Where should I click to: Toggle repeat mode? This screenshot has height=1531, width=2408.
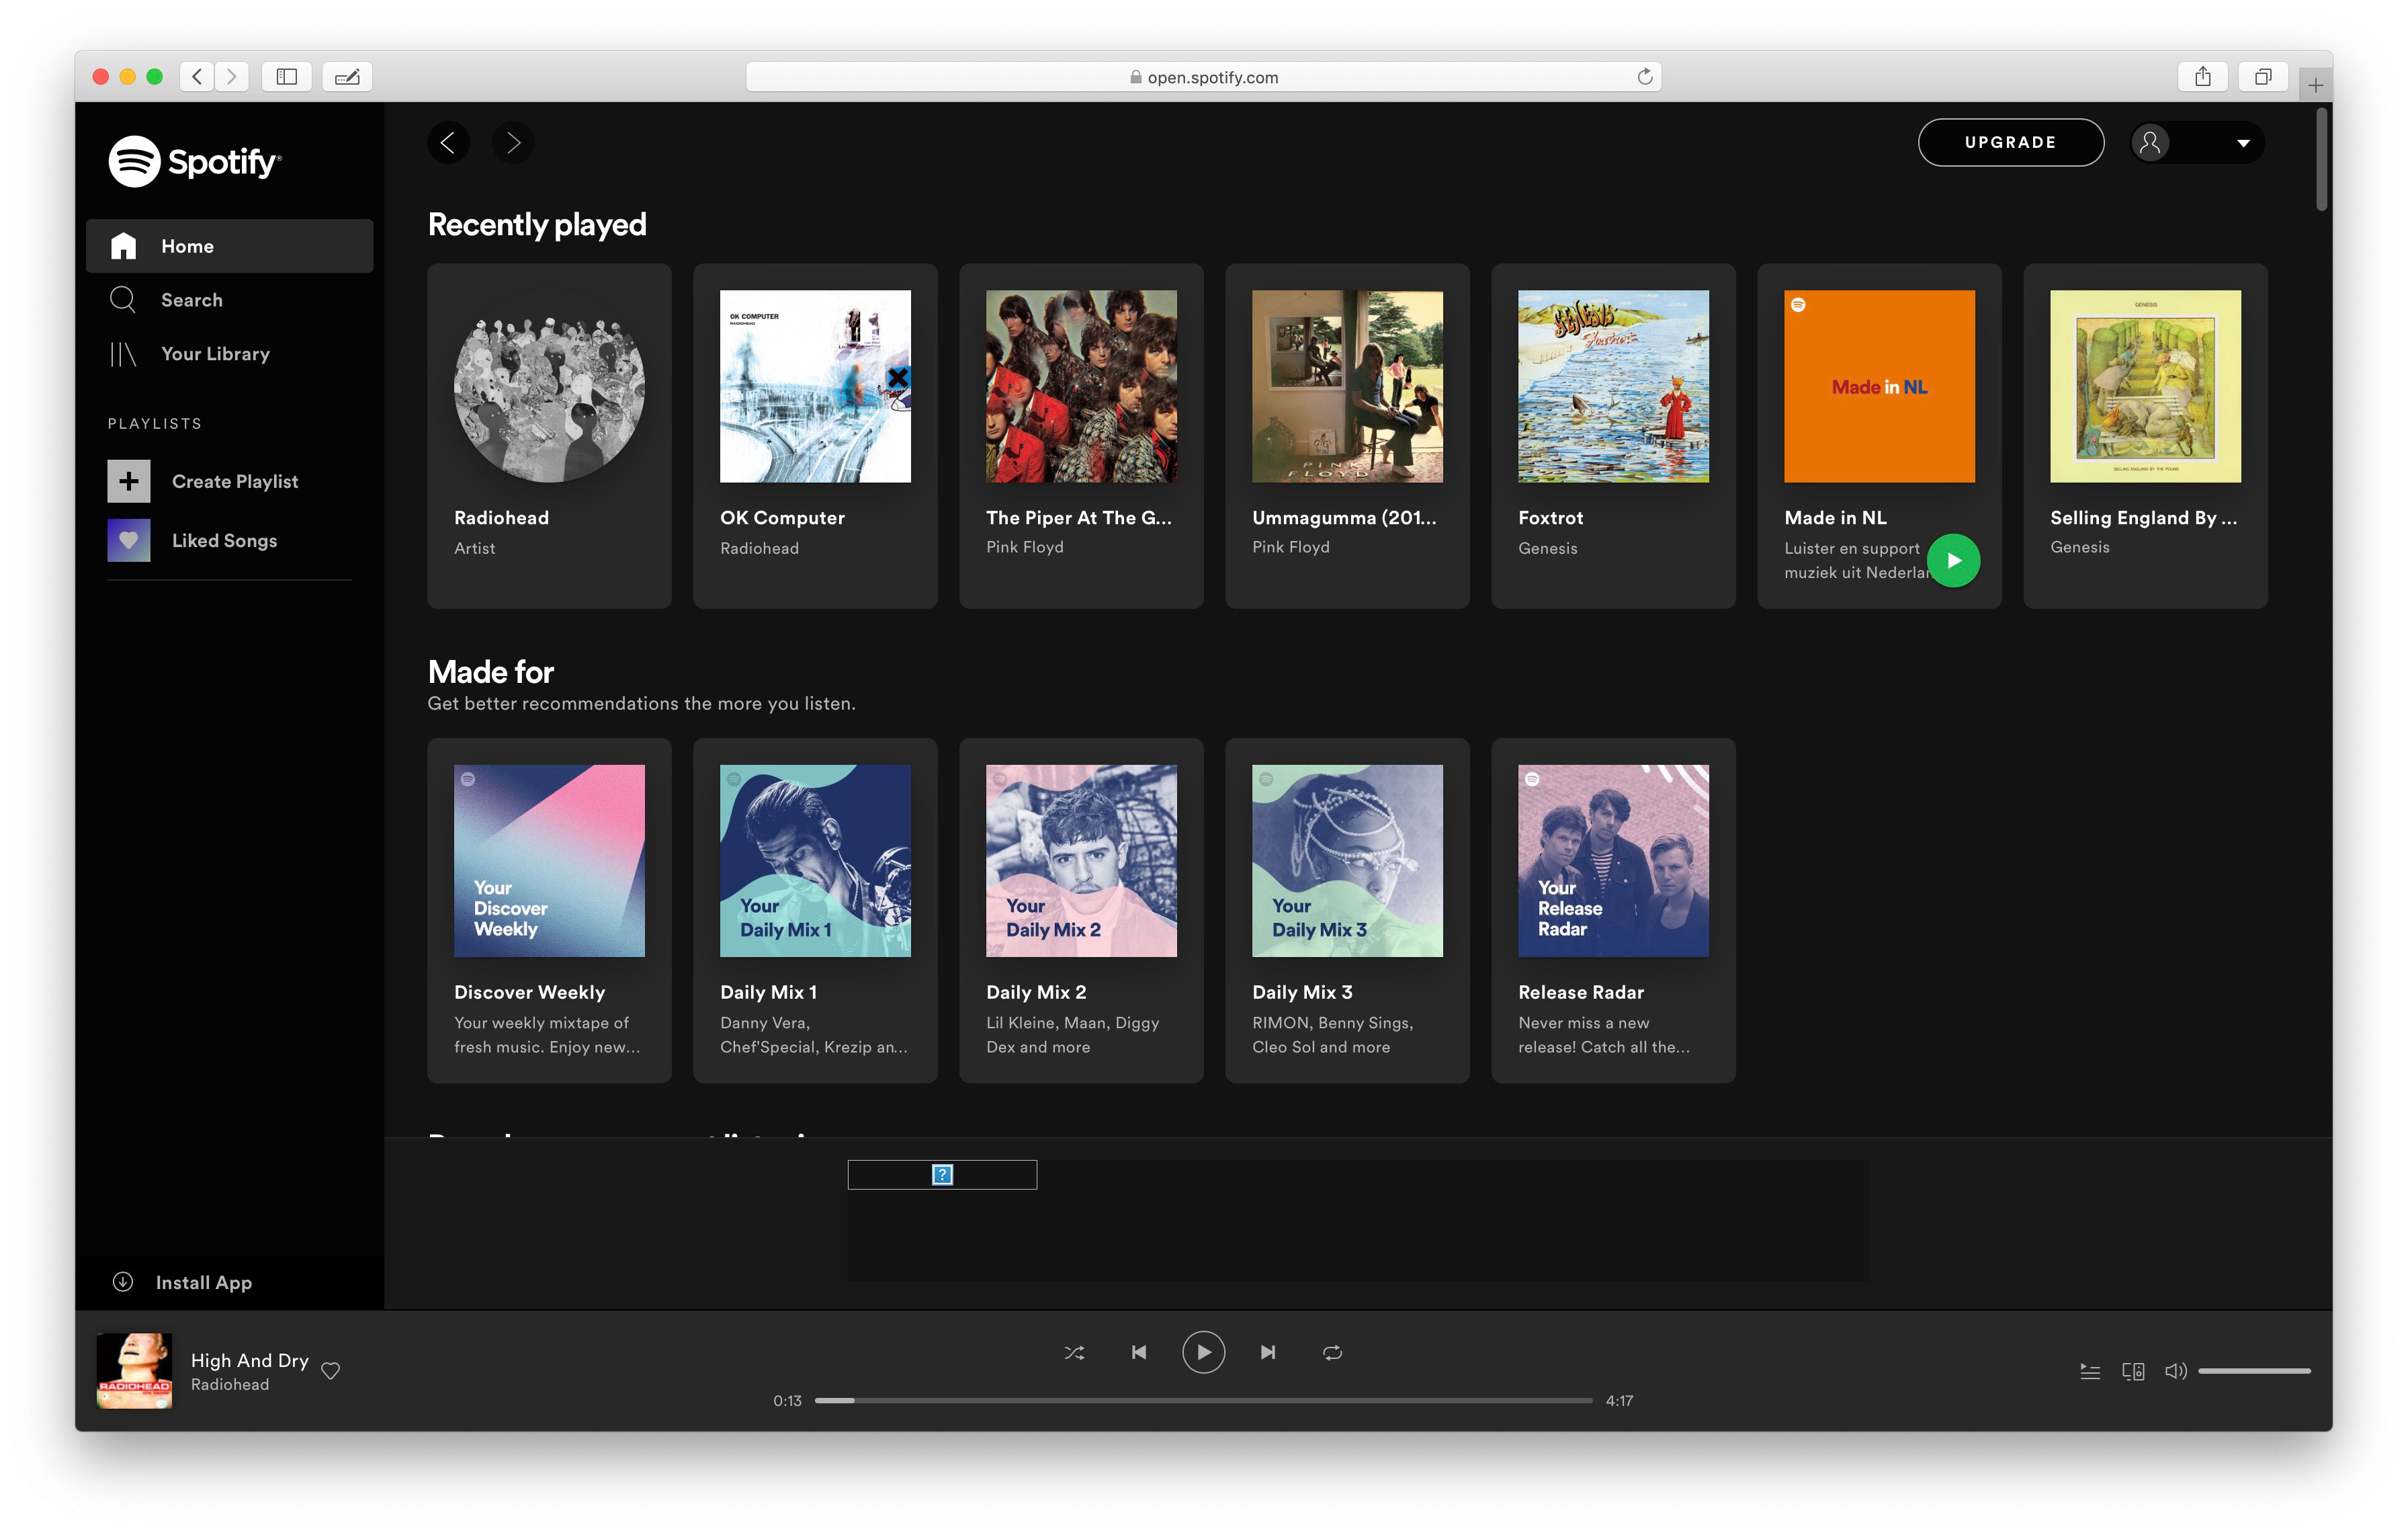coord(1332,1352)
